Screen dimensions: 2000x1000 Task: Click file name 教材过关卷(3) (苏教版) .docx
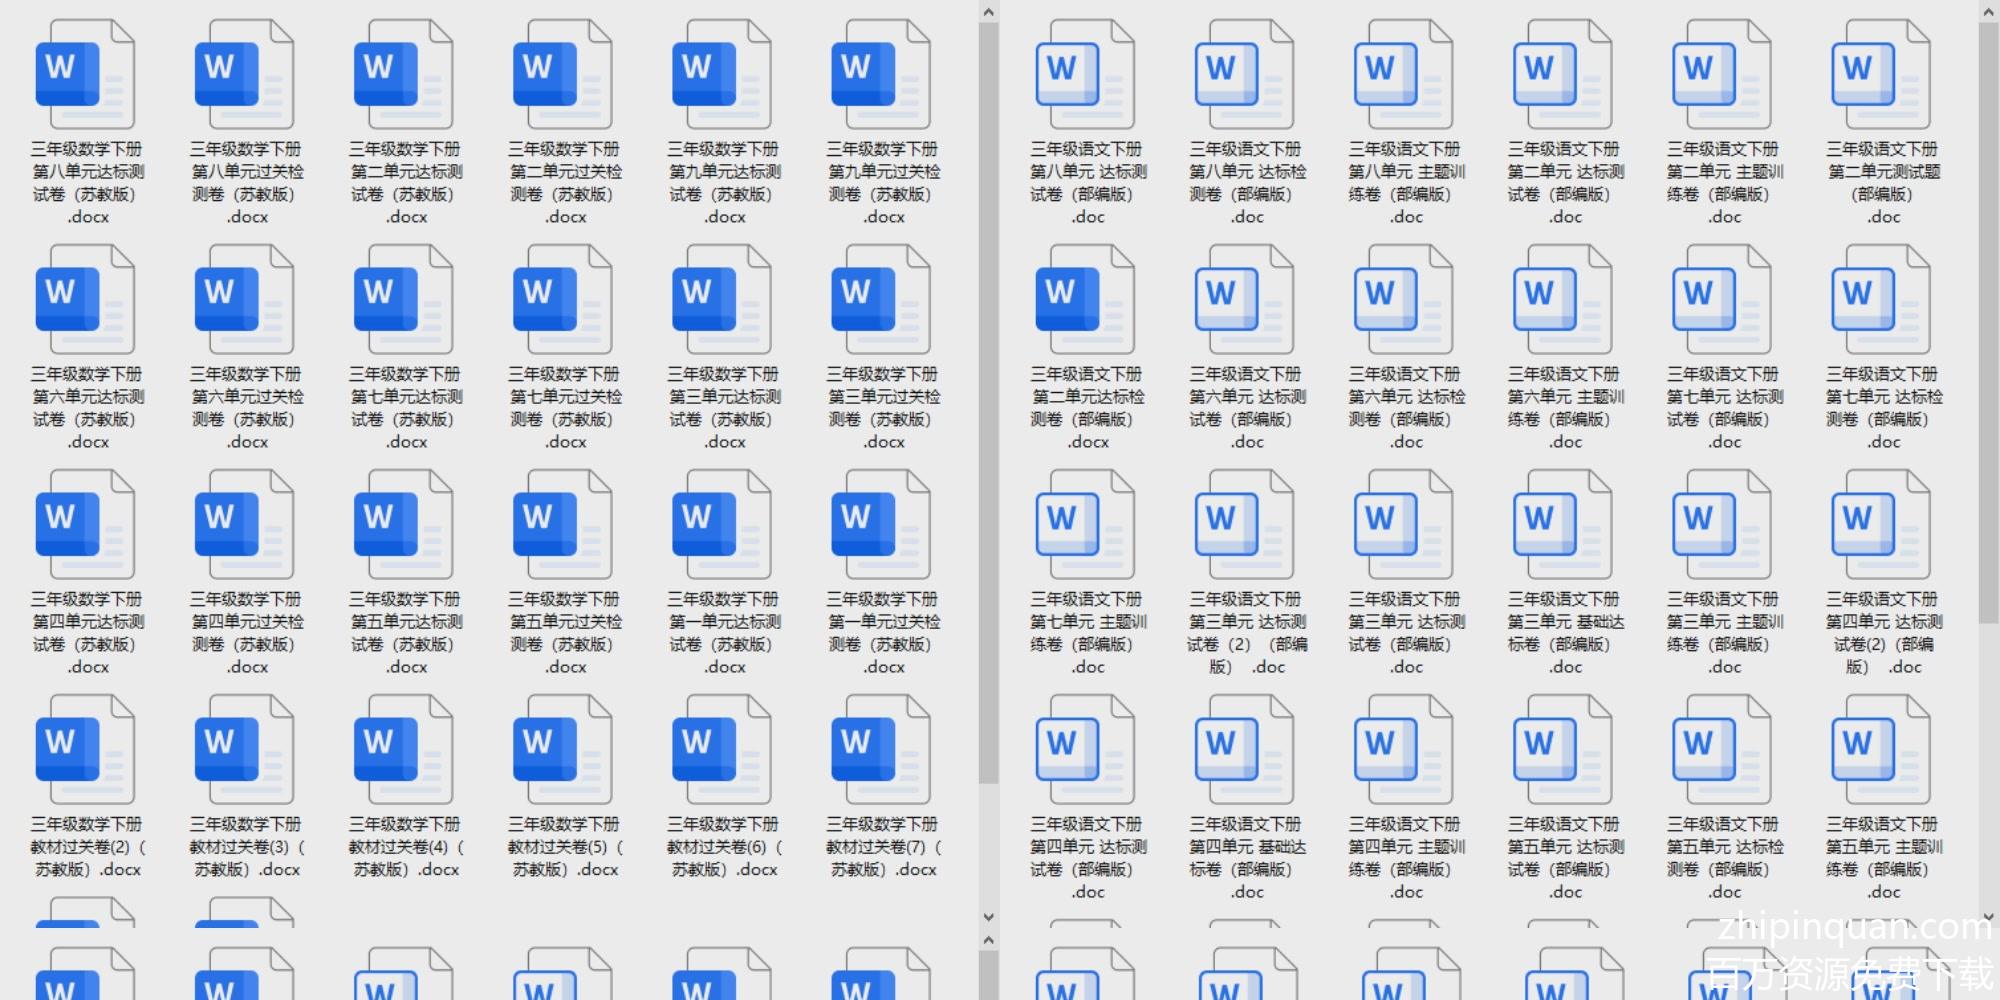point(247,847)
